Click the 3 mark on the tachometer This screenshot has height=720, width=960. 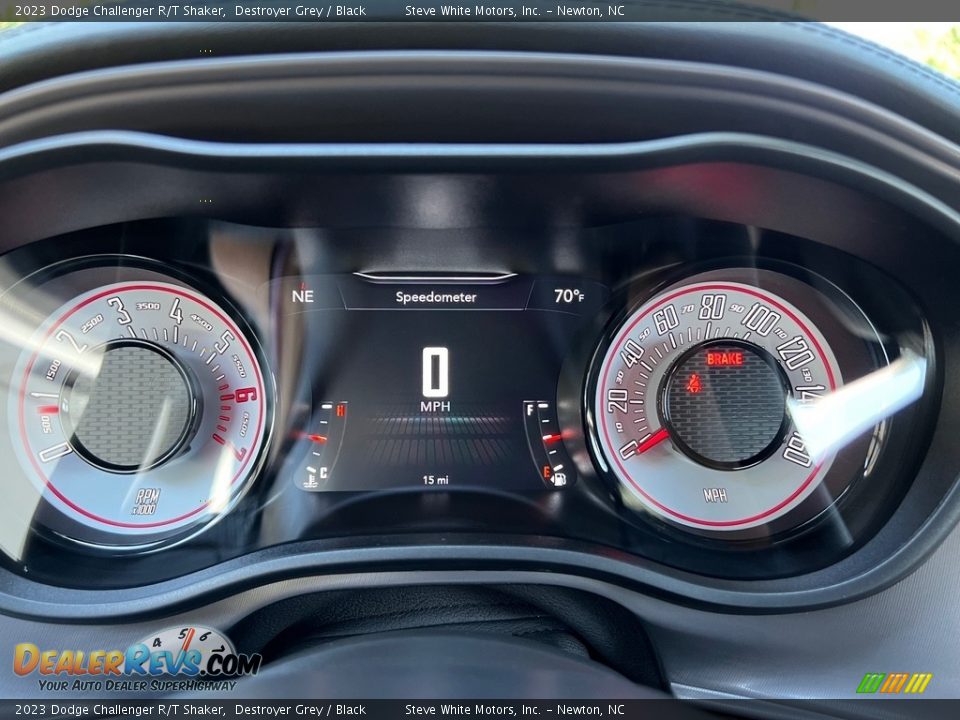click(x=122, y=310)
